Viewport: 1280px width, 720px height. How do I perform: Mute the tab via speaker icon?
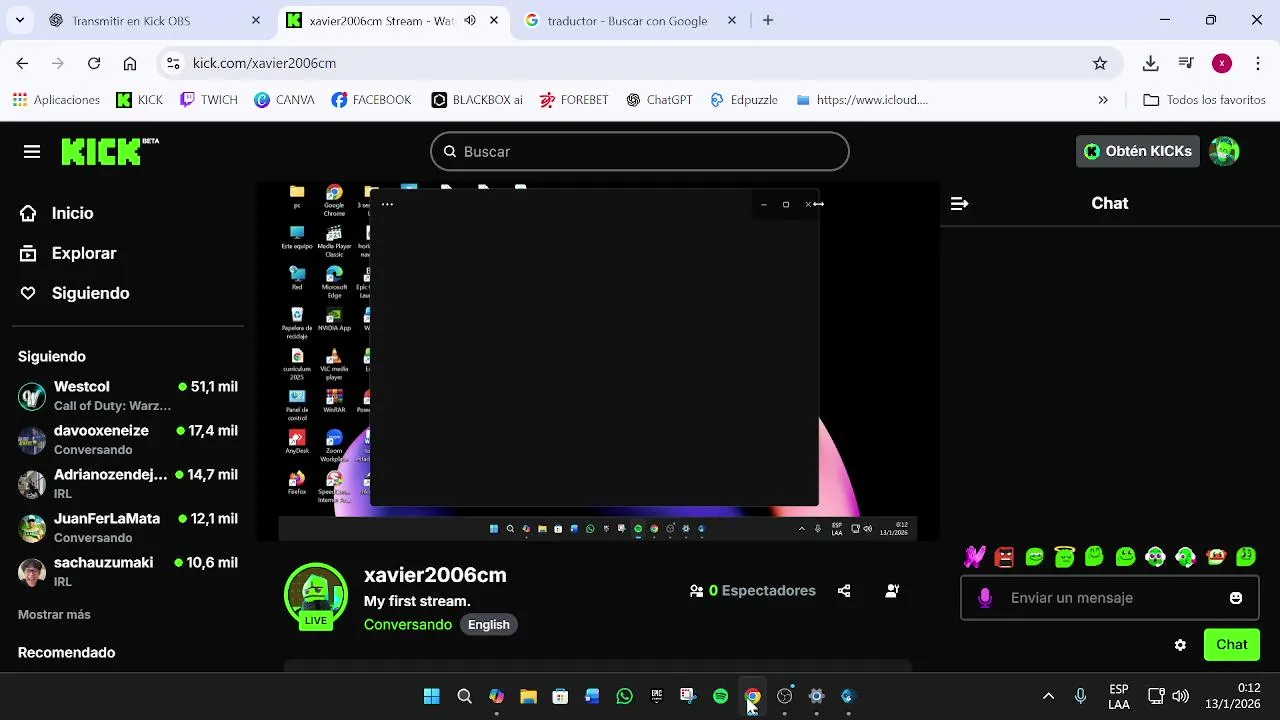pyautogui.click(x=470, y=20)
